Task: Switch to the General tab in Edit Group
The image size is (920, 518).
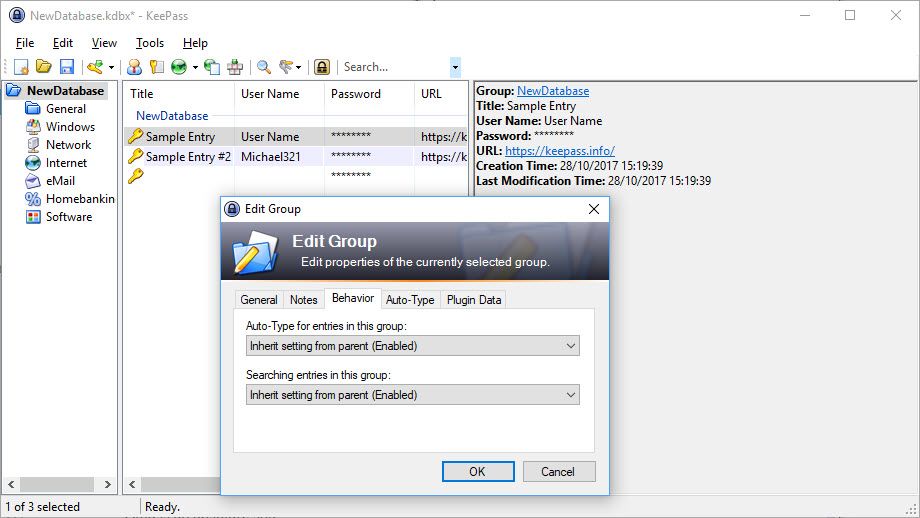Action: (x=259, y=300)
